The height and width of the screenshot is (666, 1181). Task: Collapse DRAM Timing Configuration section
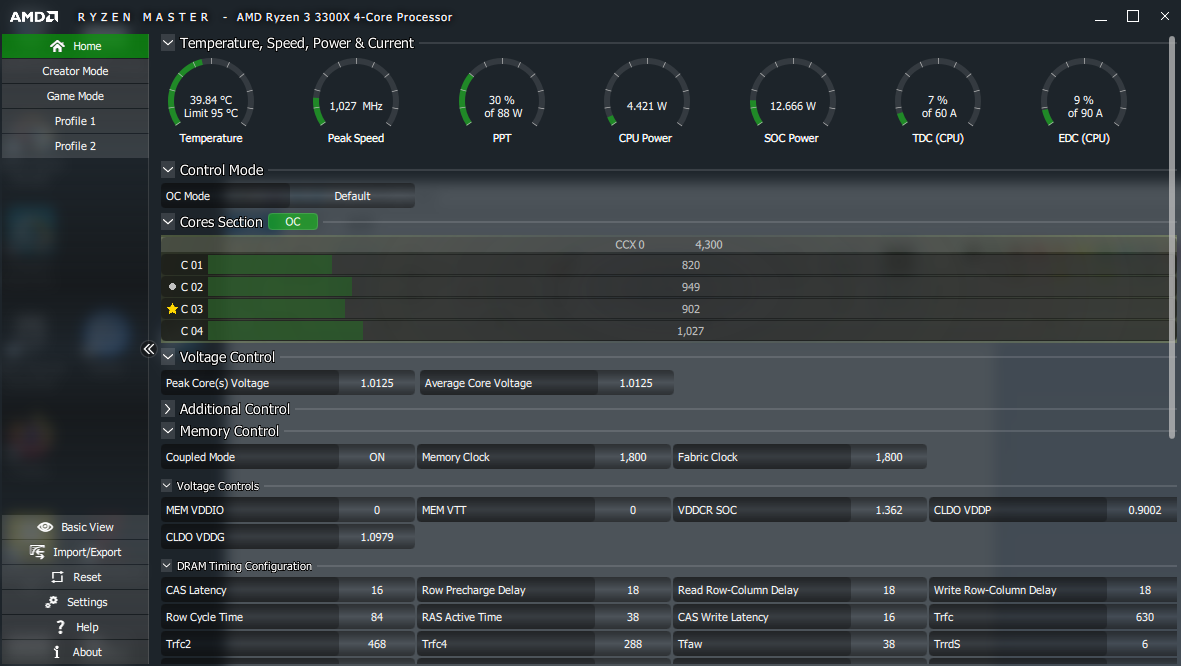click(166, 566)
